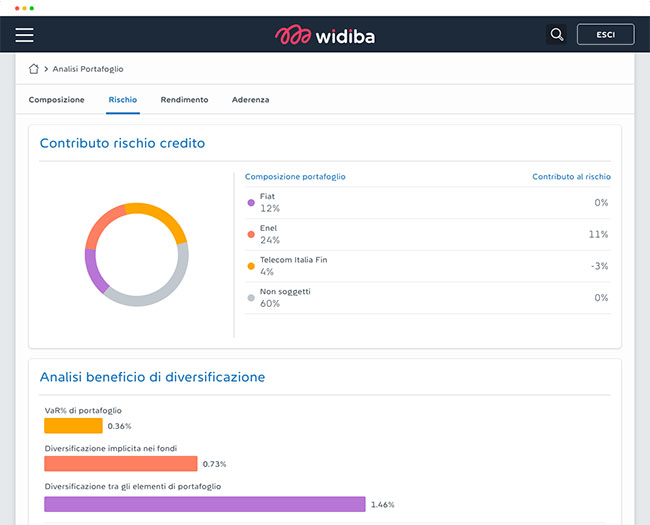Select the Non soggetti label
Viewport: 650px width, 525px height.
coord(285,292)
